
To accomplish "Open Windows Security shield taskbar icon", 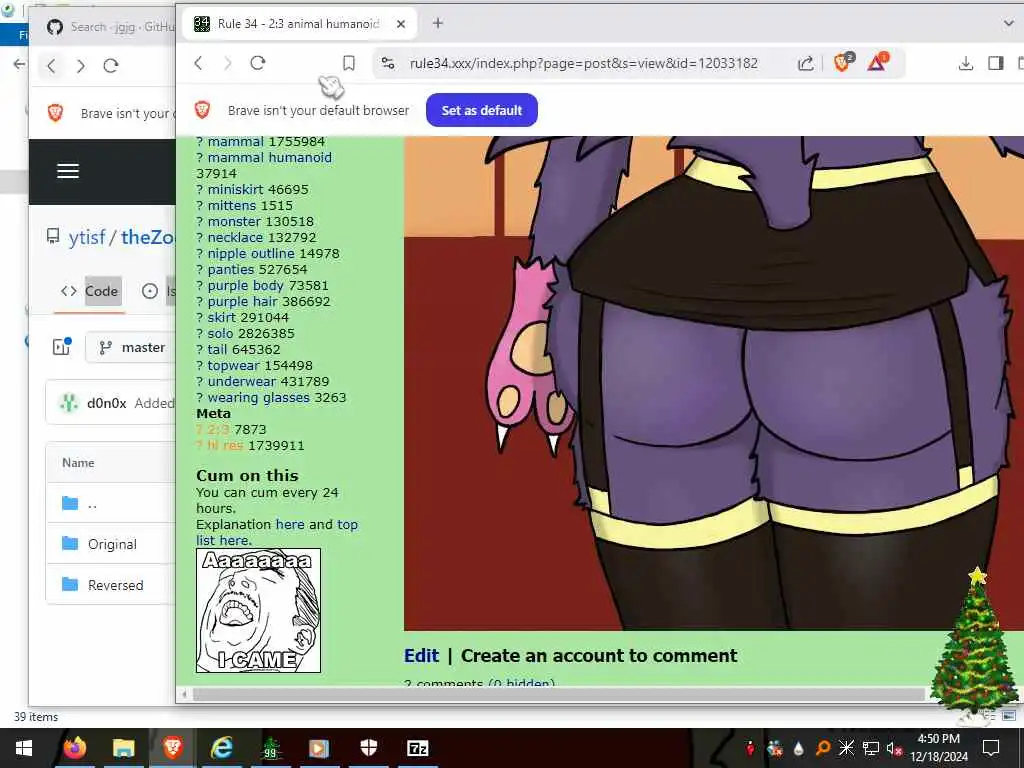I will 368,748.
